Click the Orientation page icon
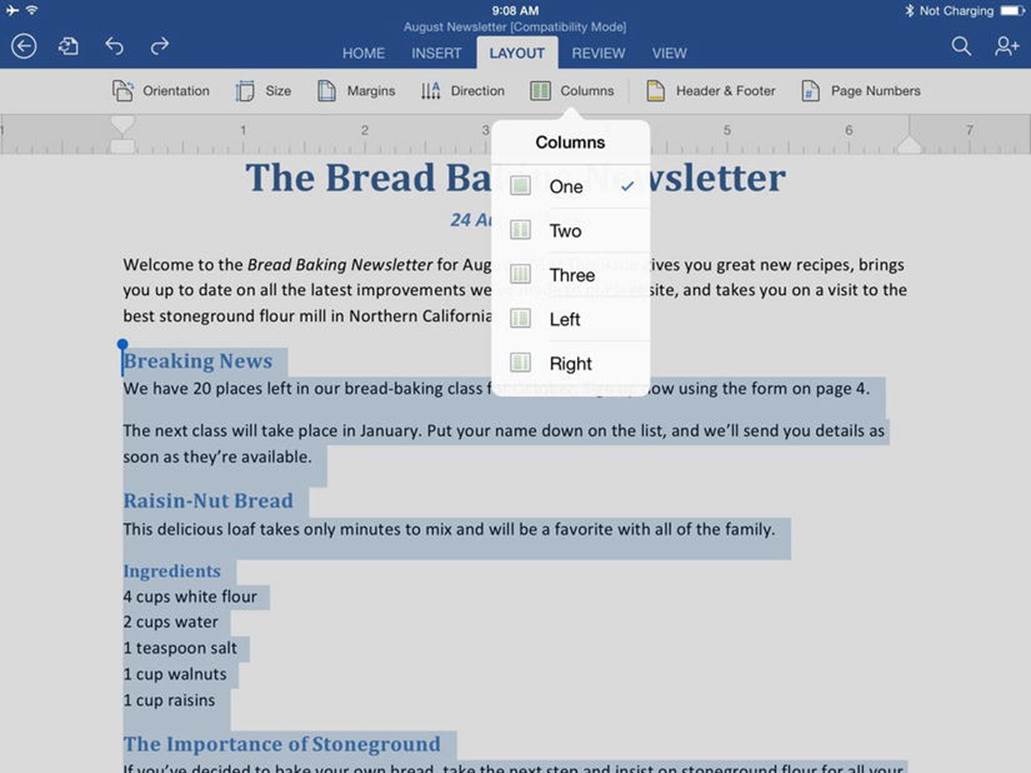Image resolution: width=1031 pixels, height=773 pixels. coord(123,91)
